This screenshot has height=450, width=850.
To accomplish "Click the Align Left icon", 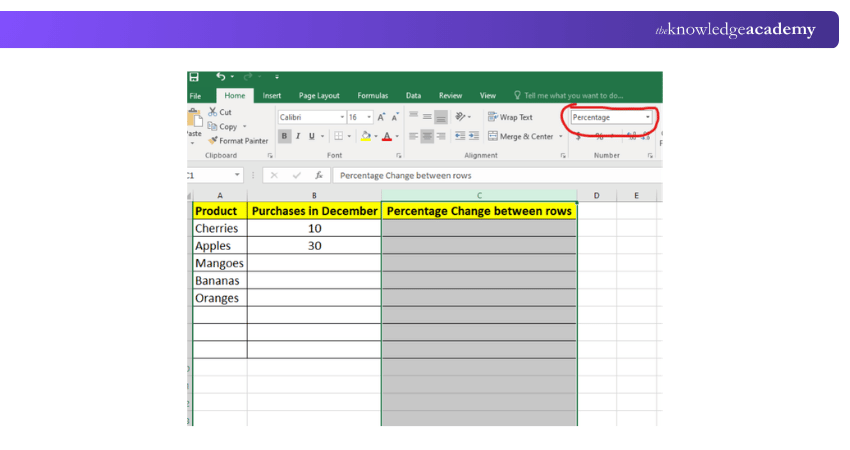I will tap(414, 136).
